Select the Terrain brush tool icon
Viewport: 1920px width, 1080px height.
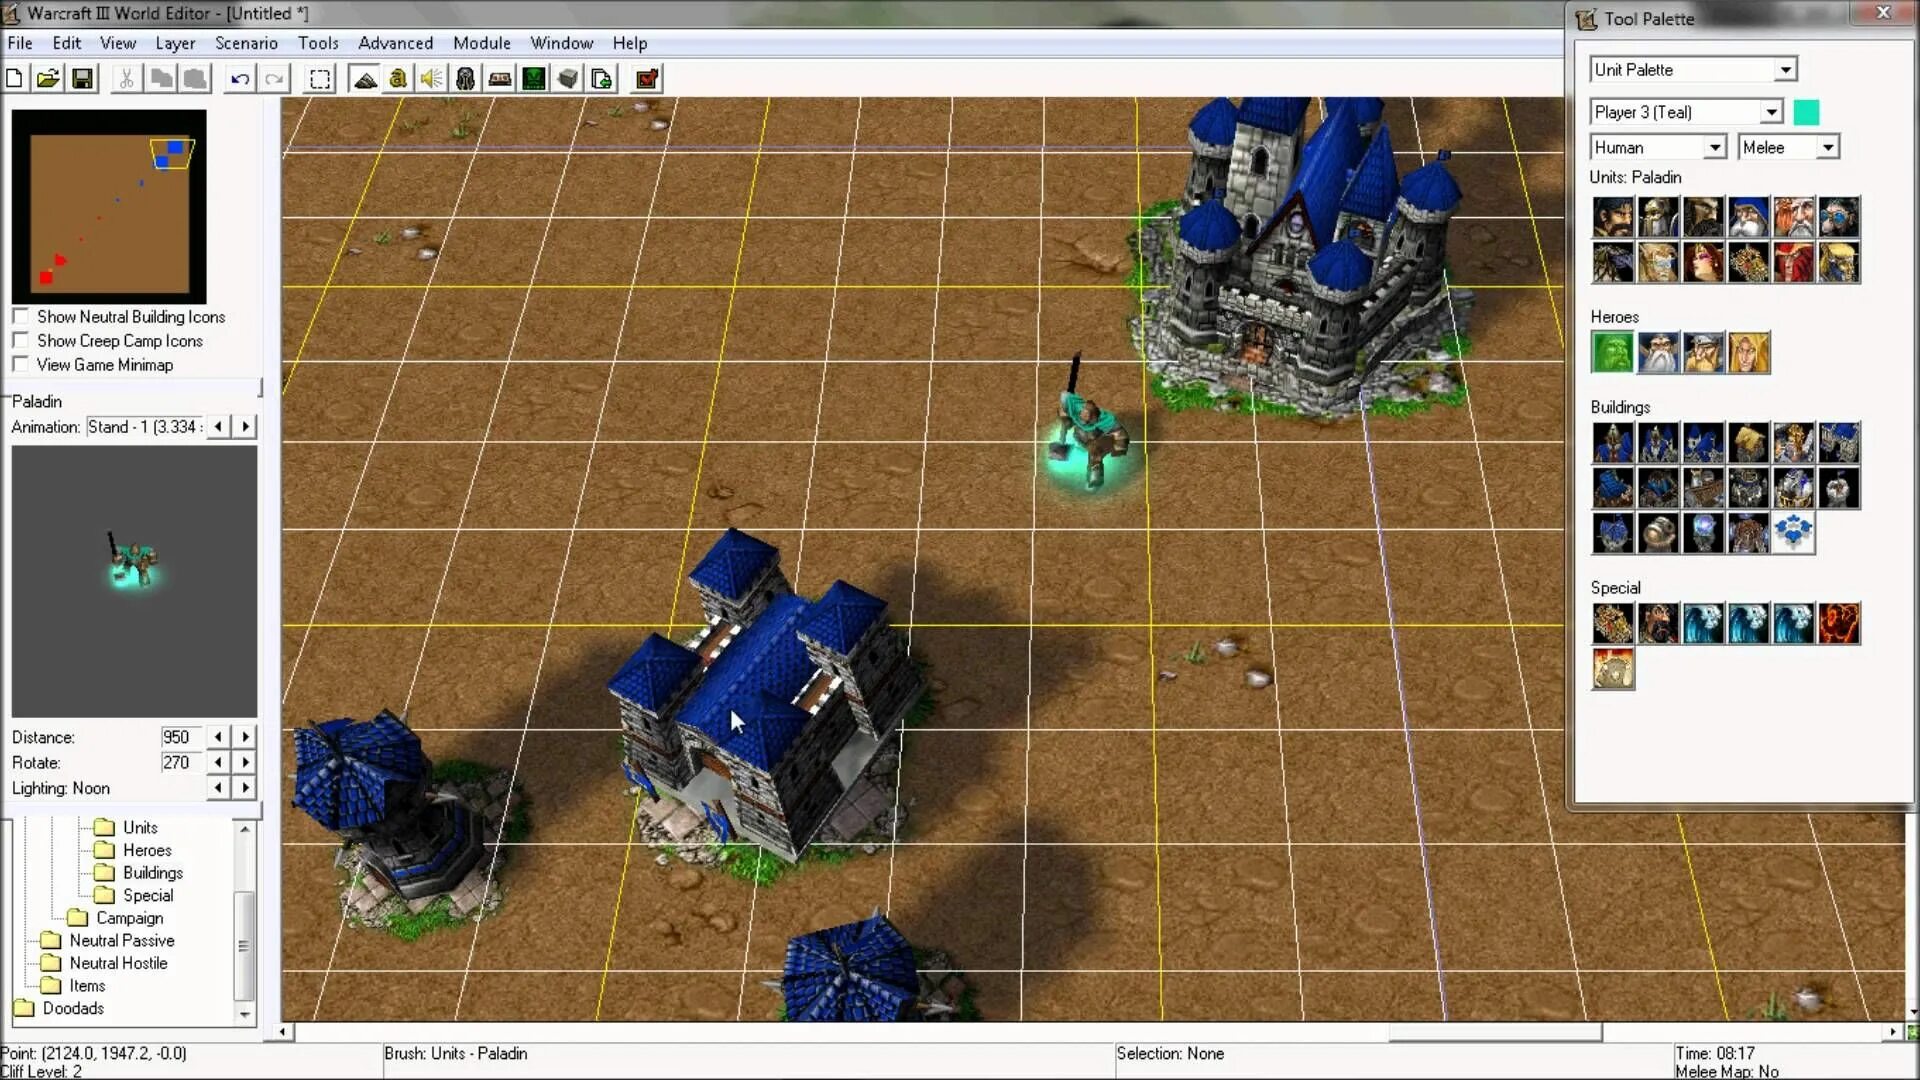tap(365, 79)
